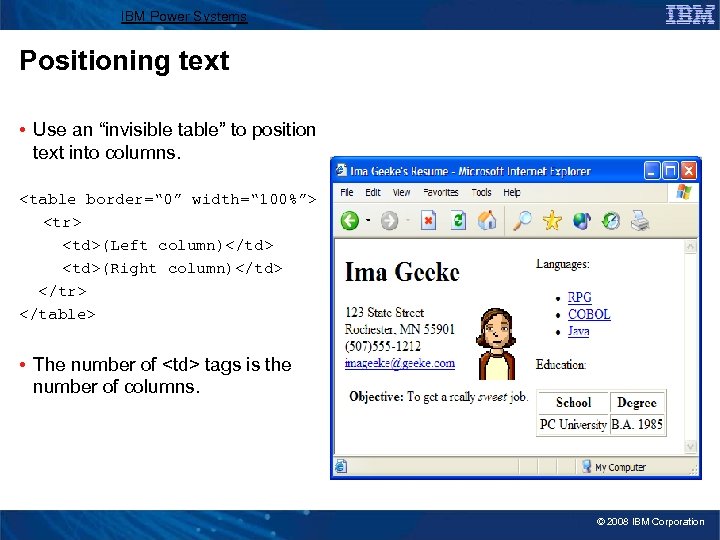The height and width of the screenshot is (540, 720).
Task: Open the Help menu
Action: click(512, 192)
